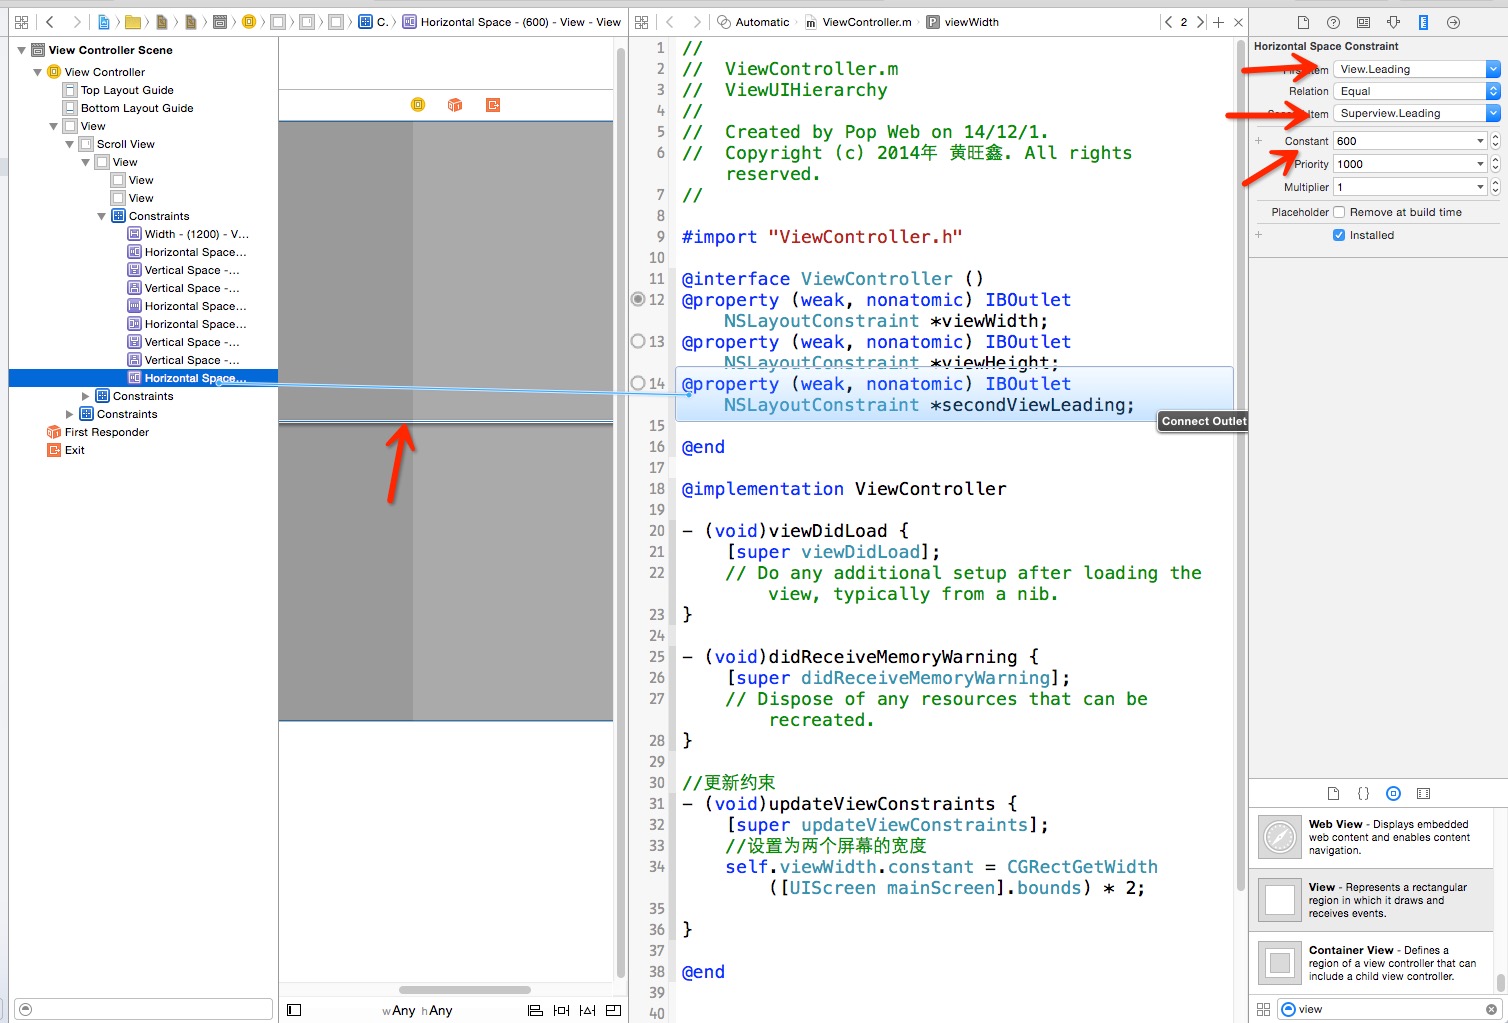Click the wAny hAny size class control
The image size is (1508, 1023).
pyautogui.click(x=417, y=1010)
